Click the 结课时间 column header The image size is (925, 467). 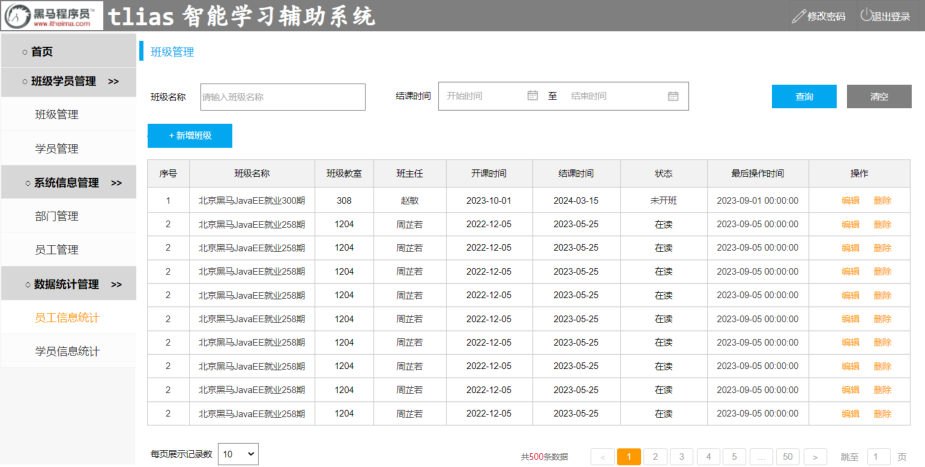(576, 173)
